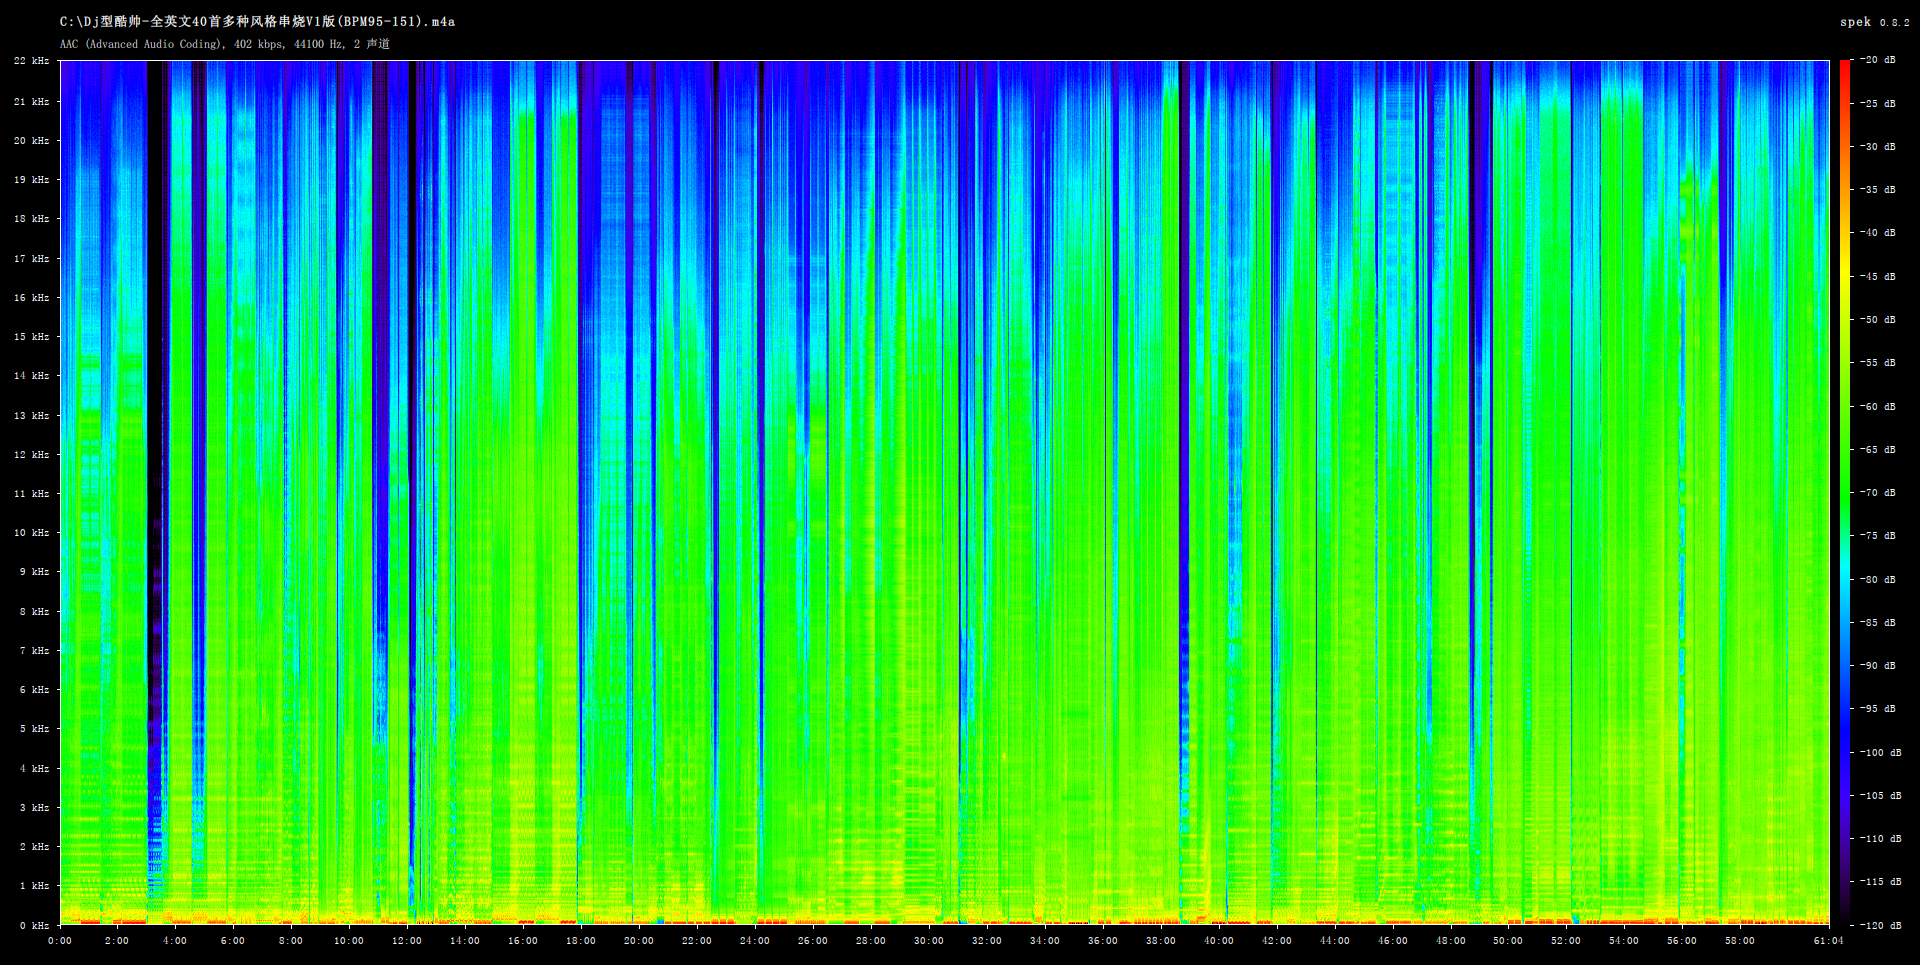1920x965 pixels.
Task: Click the 15 kHz frequency axis label
Action: 32,337
